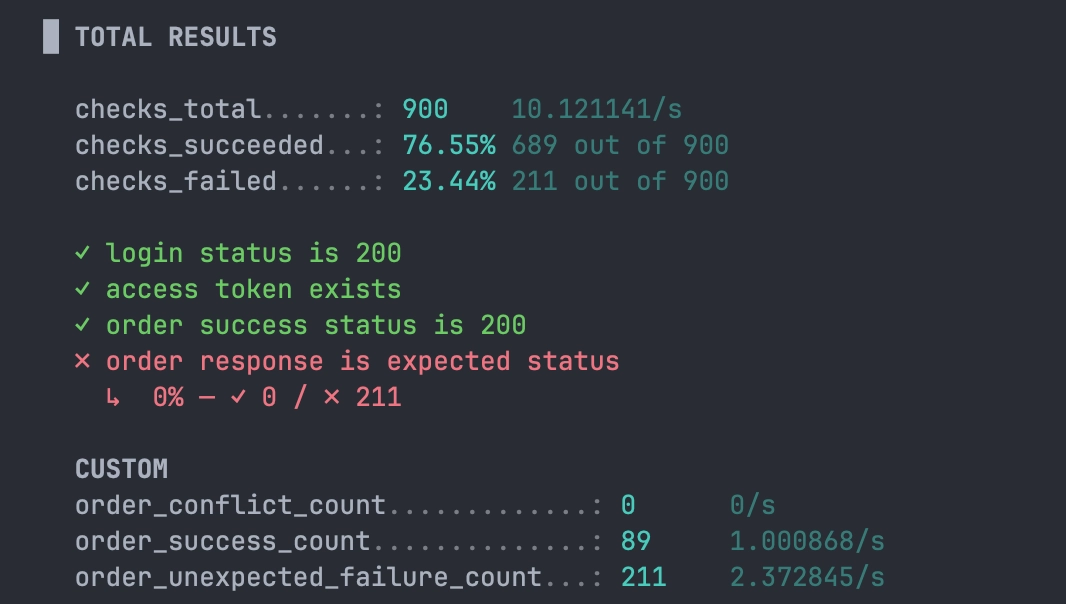1066x604 pixels.
Task: Click '689 out of 900' text
Action: [620, 145]
